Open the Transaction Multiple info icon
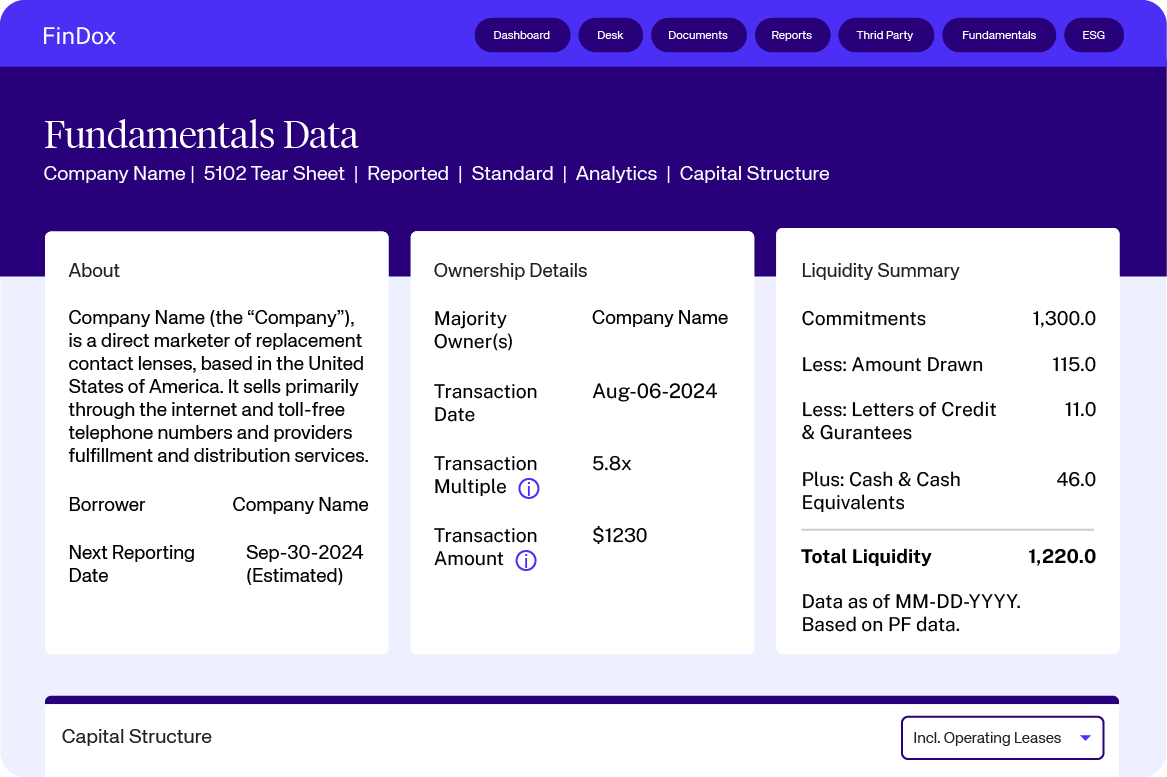Image resolution: width=1167 pixels, height=777 pixels. (x=528, y=488)
